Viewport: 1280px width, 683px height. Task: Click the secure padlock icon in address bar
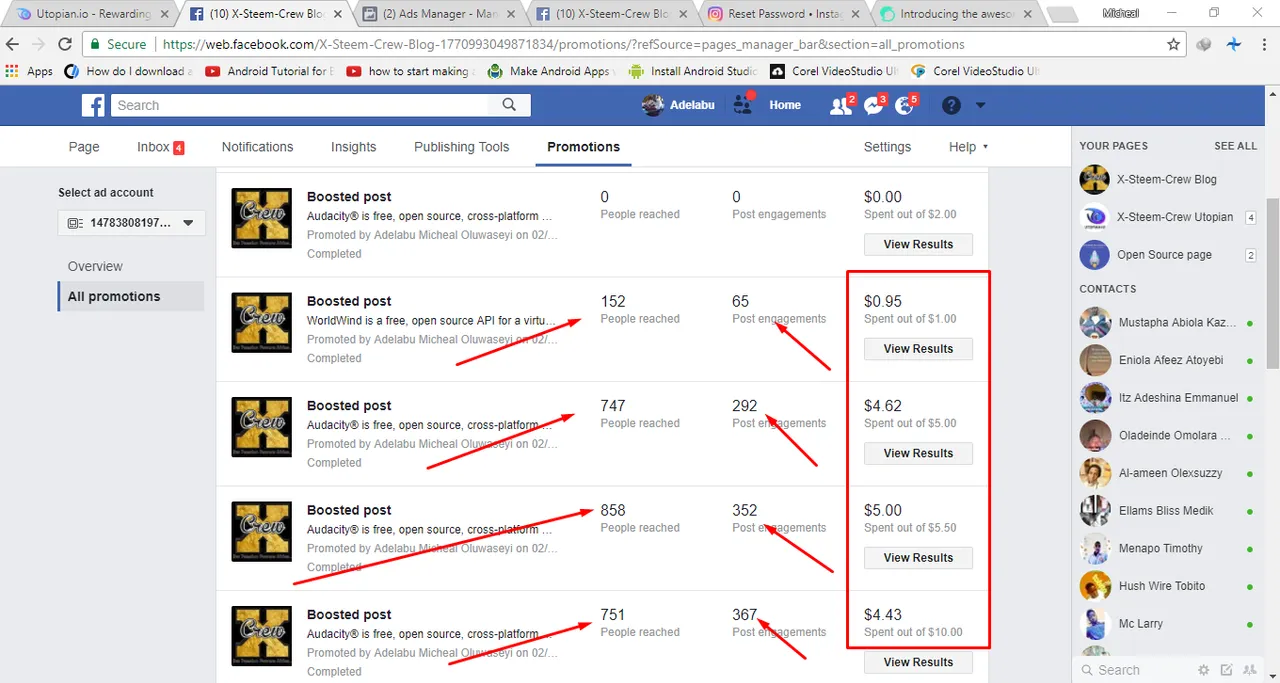click(x=95, y=44)
